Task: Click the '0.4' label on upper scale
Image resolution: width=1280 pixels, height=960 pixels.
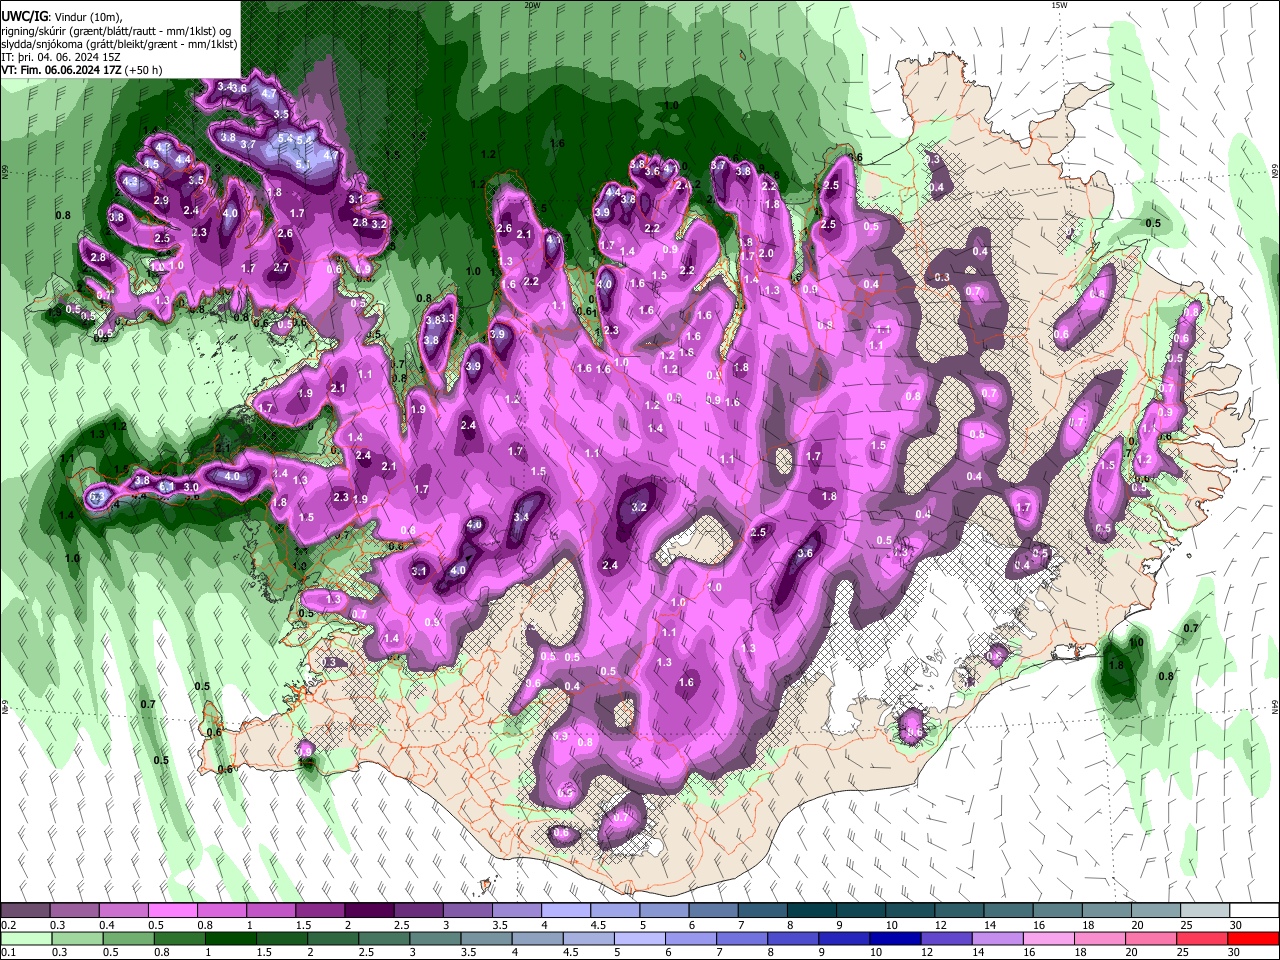Action: 106,925
